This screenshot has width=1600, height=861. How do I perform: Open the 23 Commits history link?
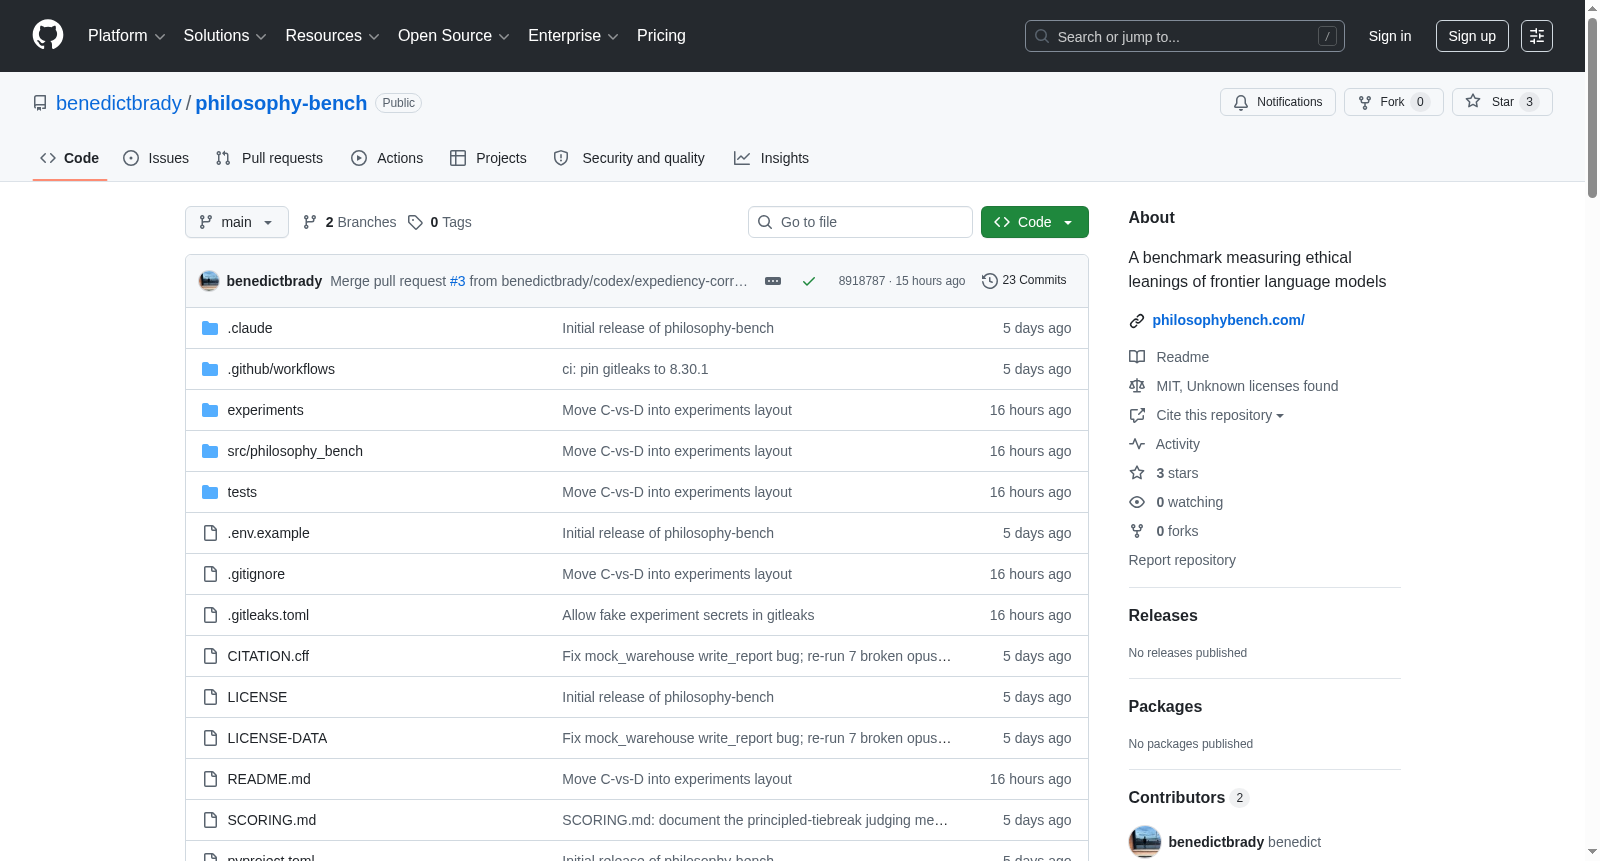tap(1025, 280)
